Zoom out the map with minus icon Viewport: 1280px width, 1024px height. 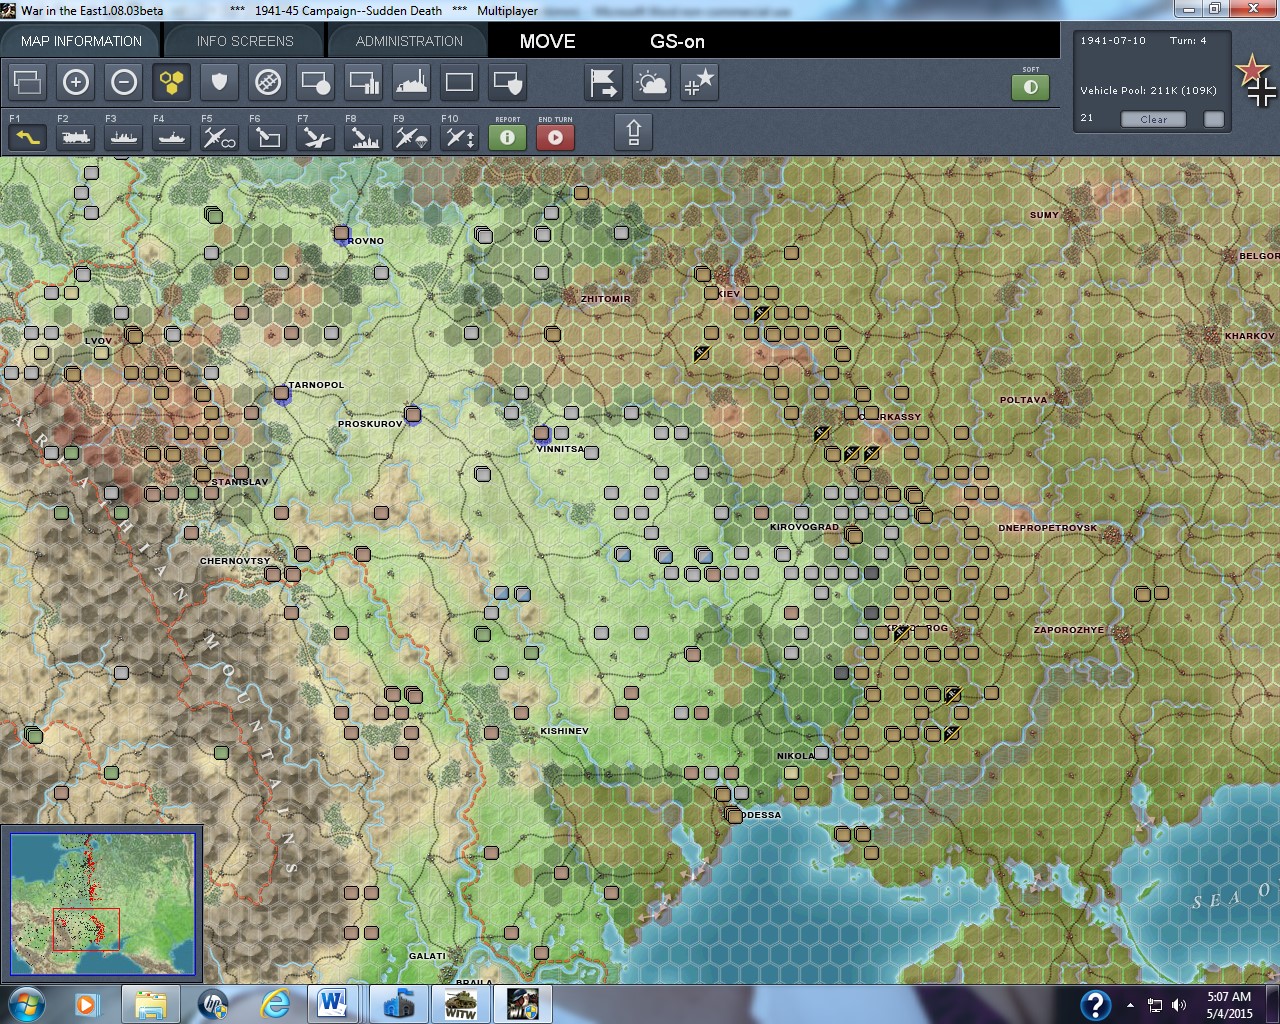coord(124,82)
